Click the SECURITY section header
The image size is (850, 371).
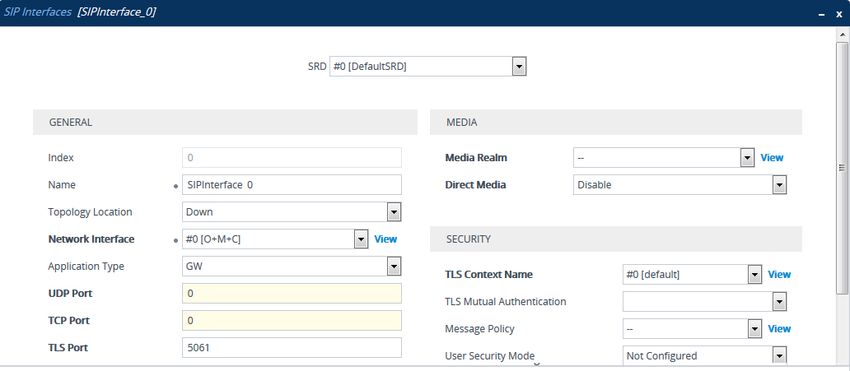tap(616, 239)
